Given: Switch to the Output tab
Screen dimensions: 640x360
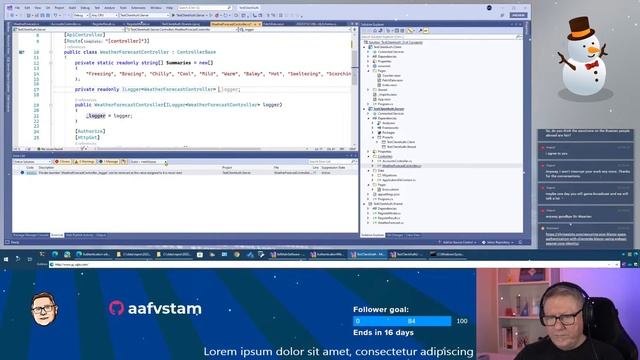Looking at the screenshot, I should point(101,236).
